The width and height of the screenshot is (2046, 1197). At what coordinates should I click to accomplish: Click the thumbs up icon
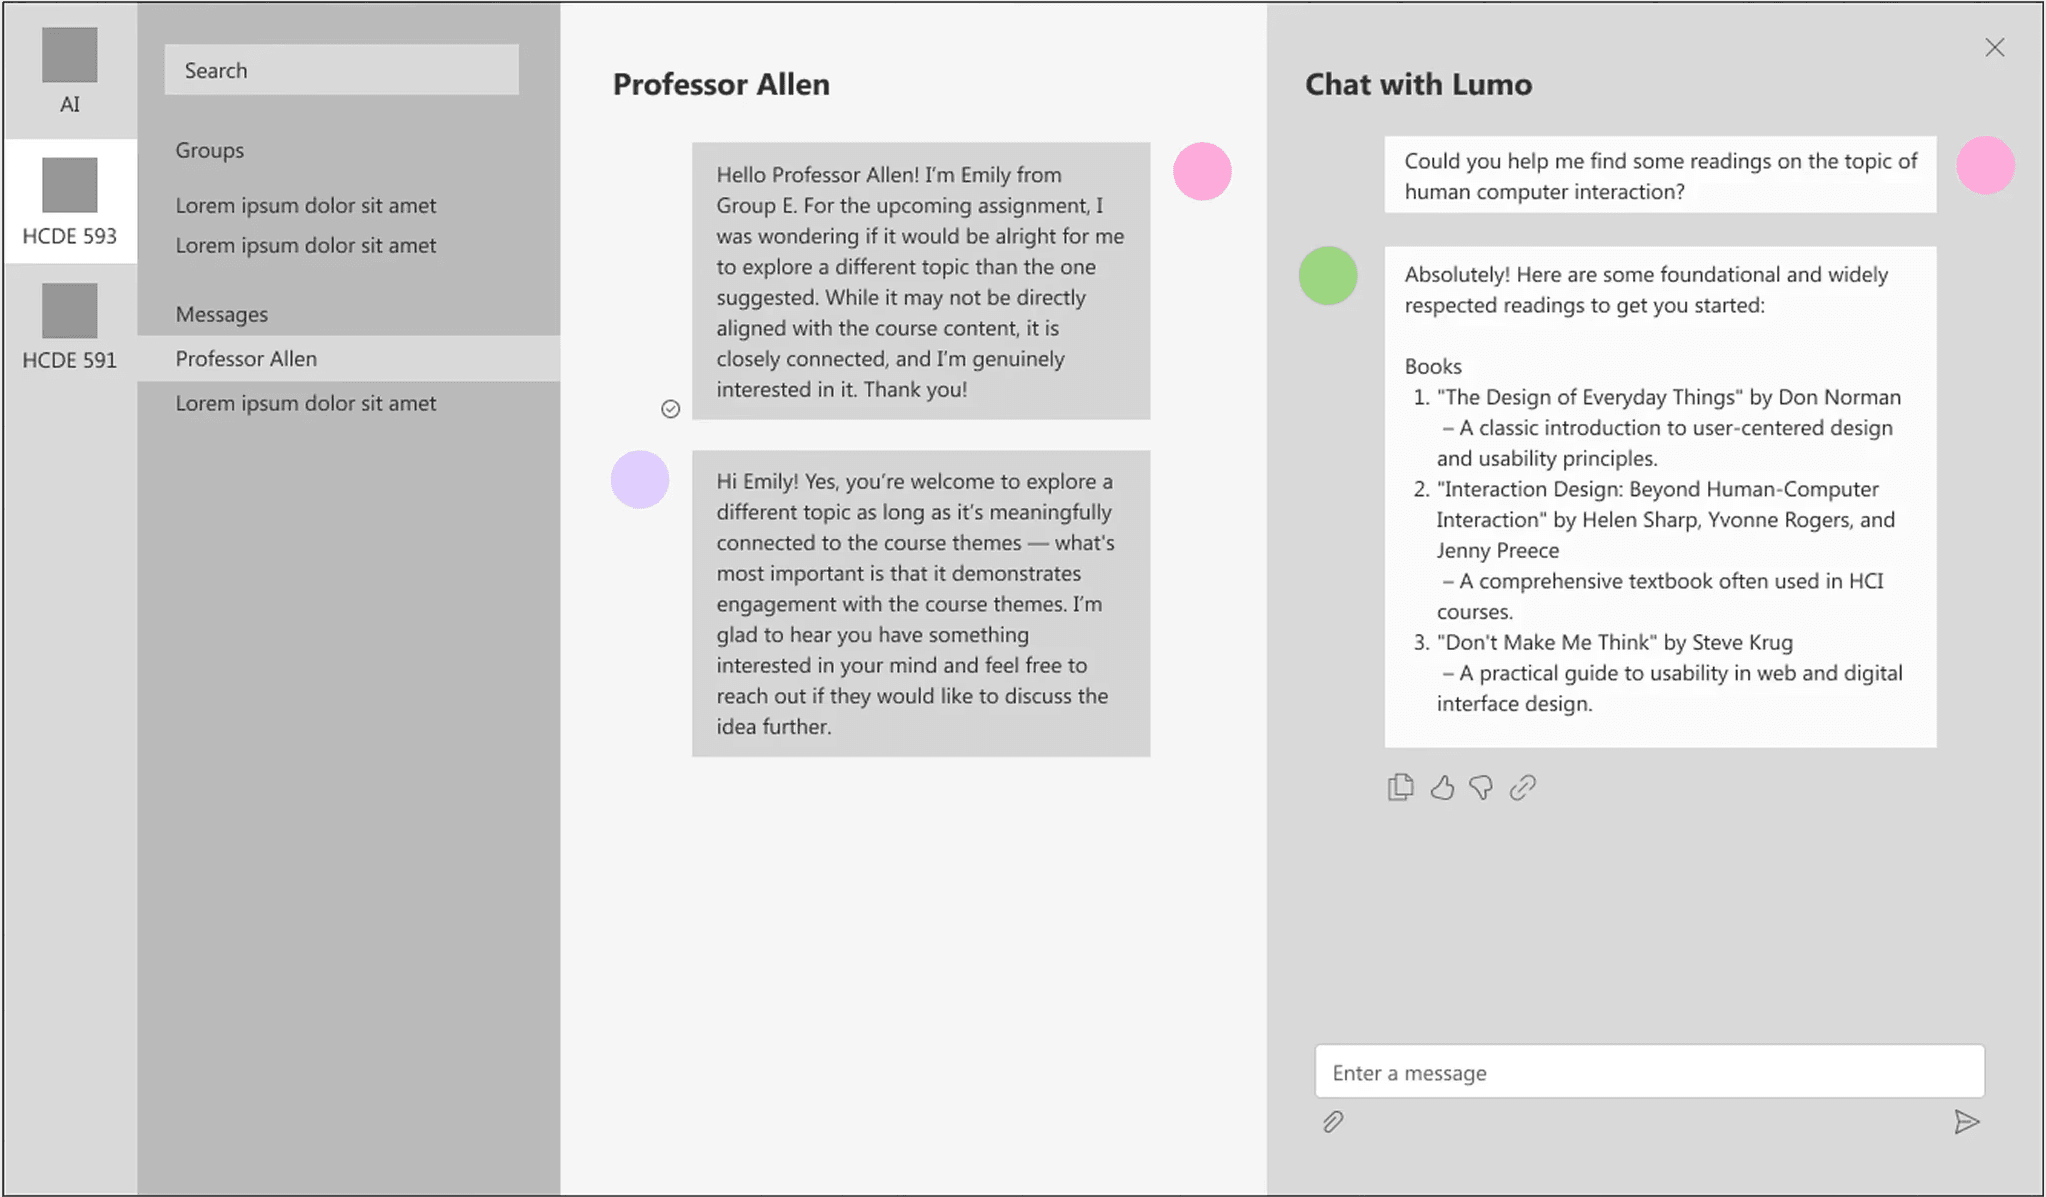[1441, 788]
